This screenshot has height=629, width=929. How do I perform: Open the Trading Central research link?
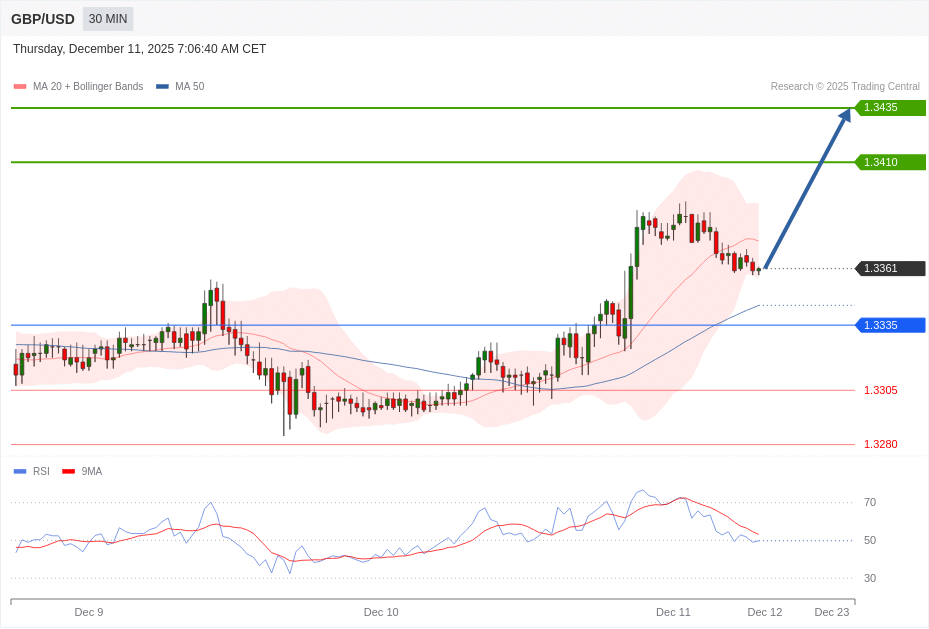pyautogui.click(x=847, y=86)
